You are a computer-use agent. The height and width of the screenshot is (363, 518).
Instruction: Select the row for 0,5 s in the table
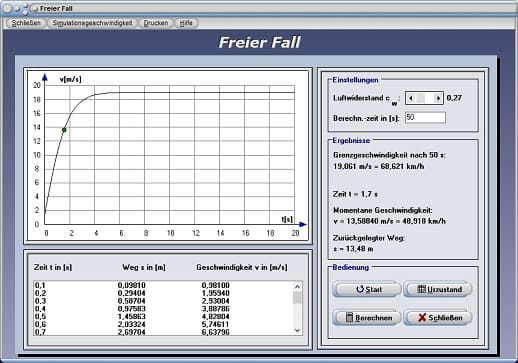[x=163, y=316]
